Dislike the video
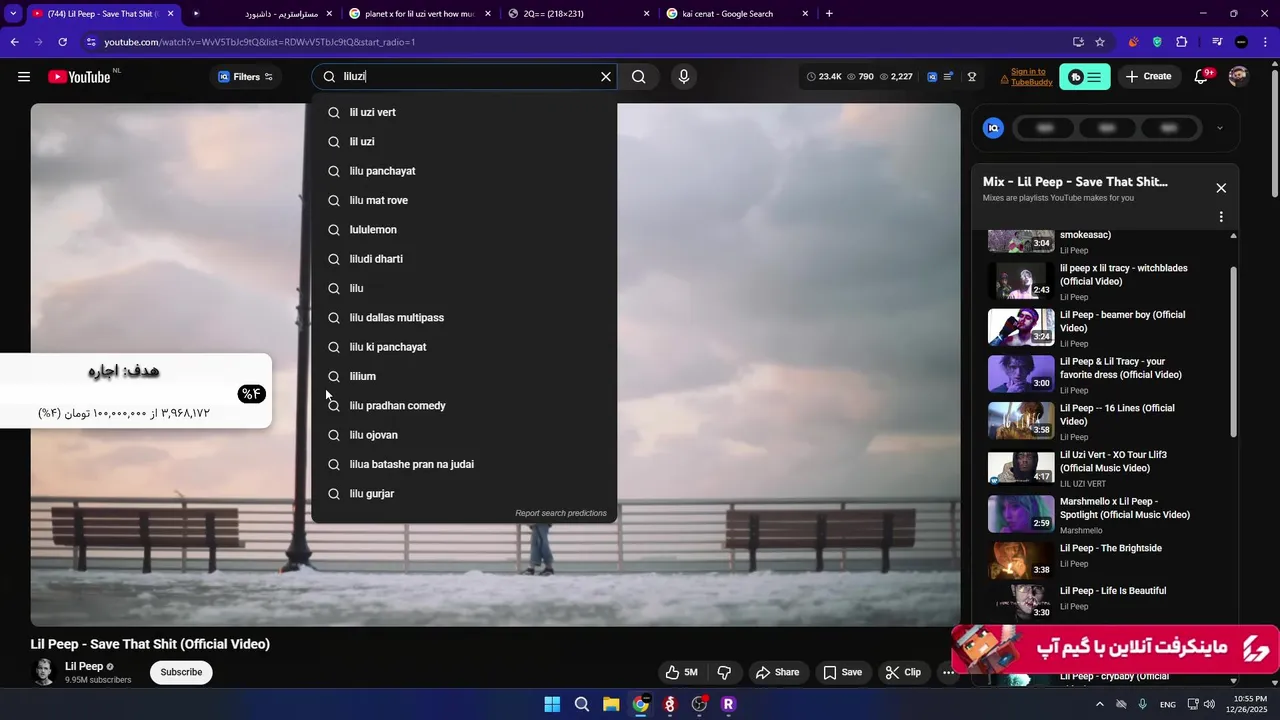 pyautogui.click(x=724, y=672)
